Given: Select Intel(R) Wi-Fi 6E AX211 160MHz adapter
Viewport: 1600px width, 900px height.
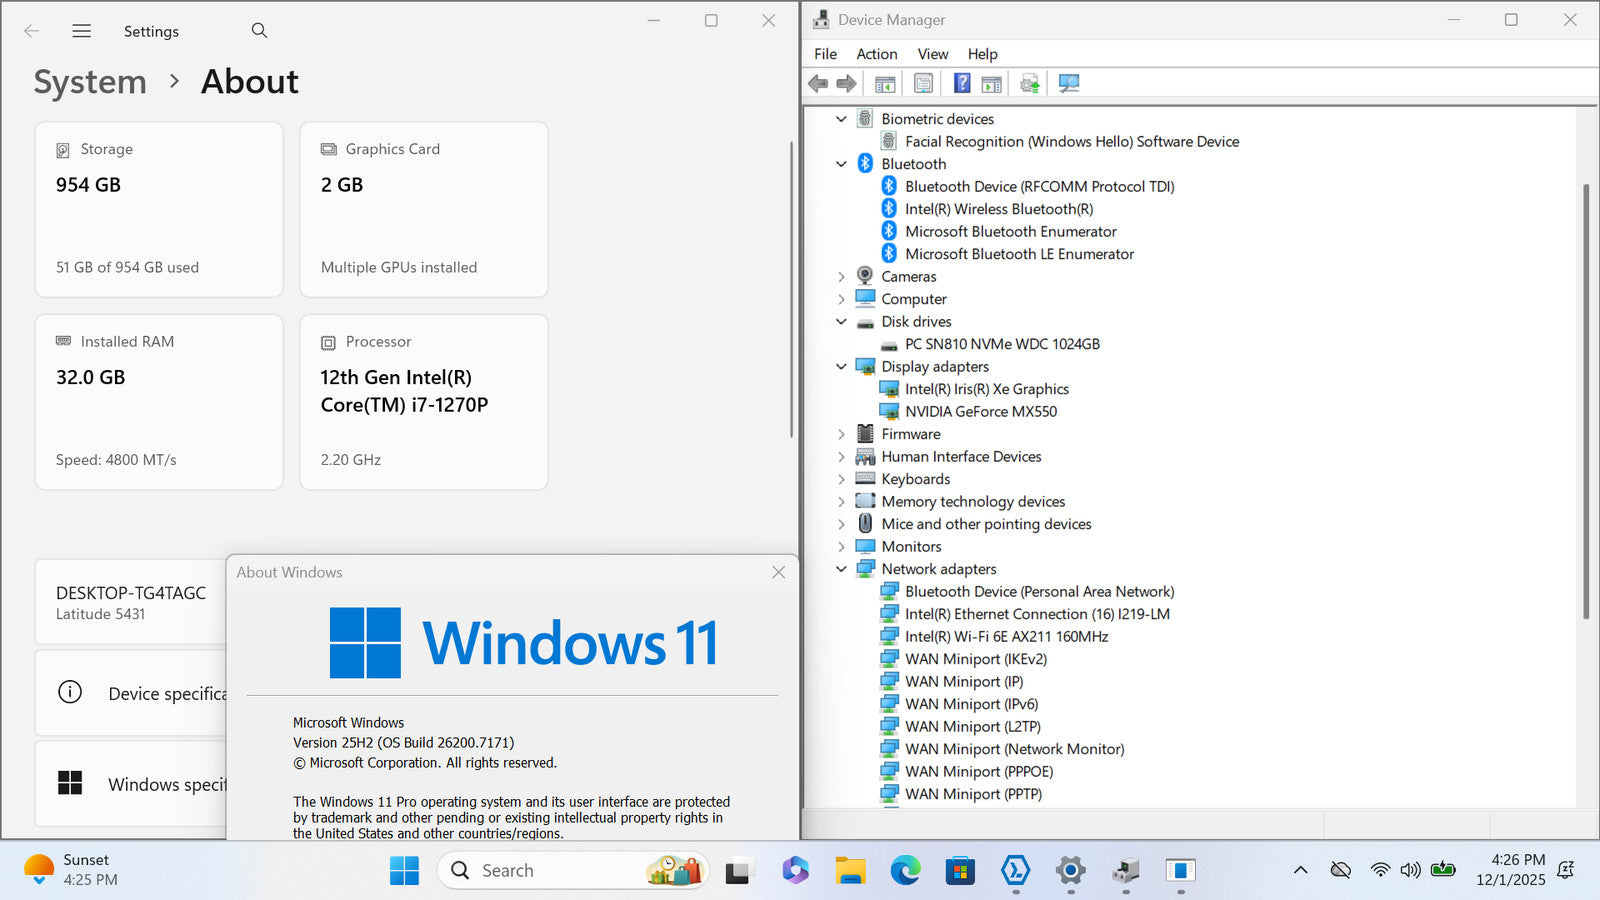Looking at the screenshot, I should click(1006, 637).
